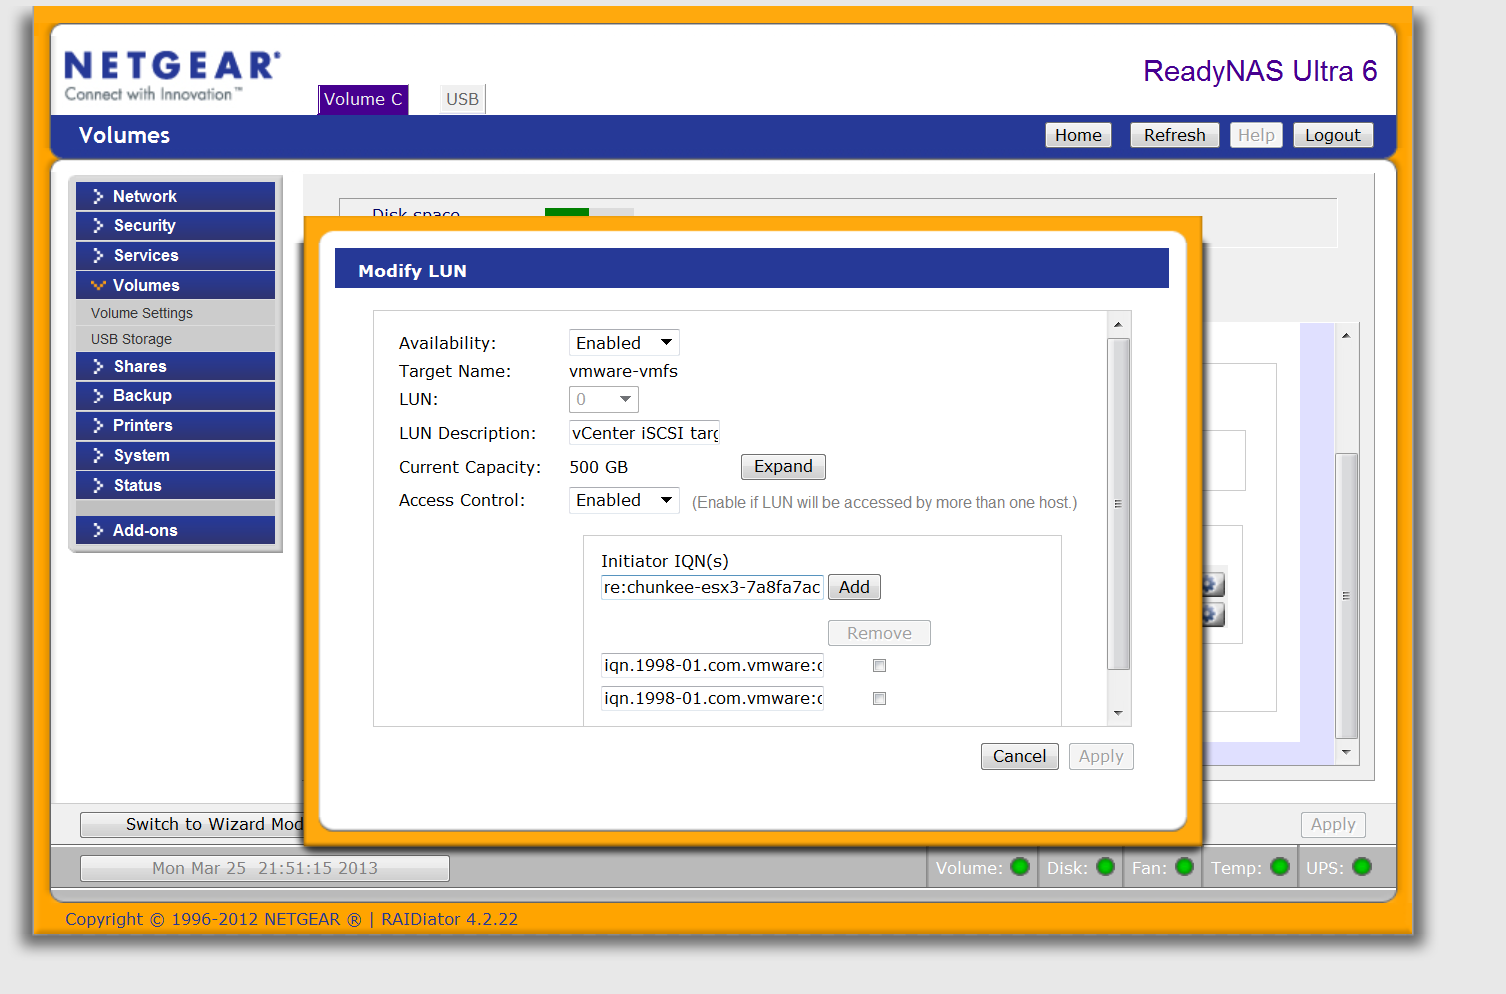The width and height of the screenshot is (1506, 994).
Task: Click the arrow icon beside Network
Action: [x=98, y=197]
